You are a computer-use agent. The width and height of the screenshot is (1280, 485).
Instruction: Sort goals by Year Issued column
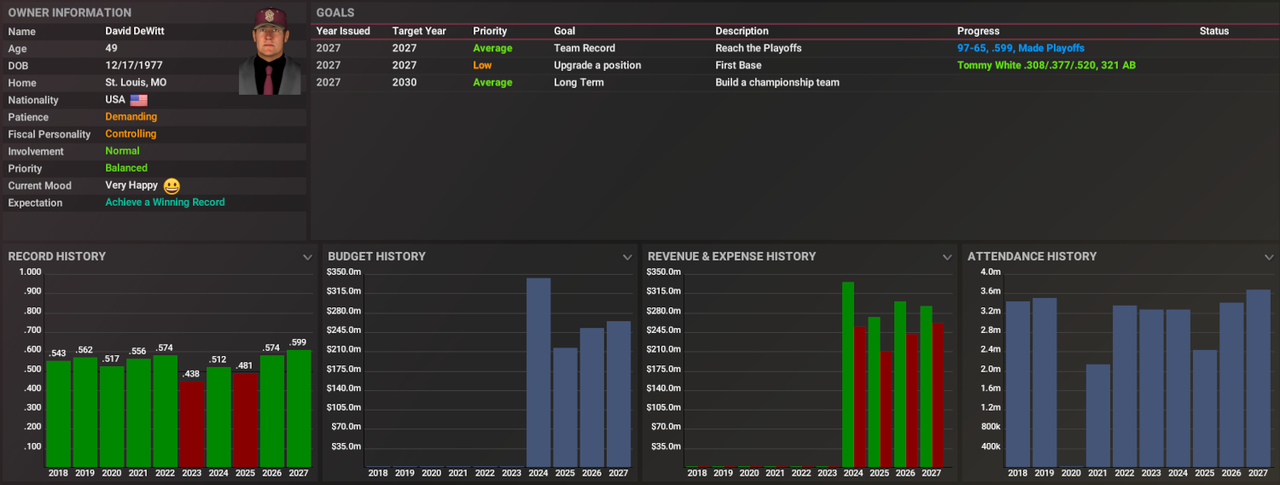click(x=343, y=31)
